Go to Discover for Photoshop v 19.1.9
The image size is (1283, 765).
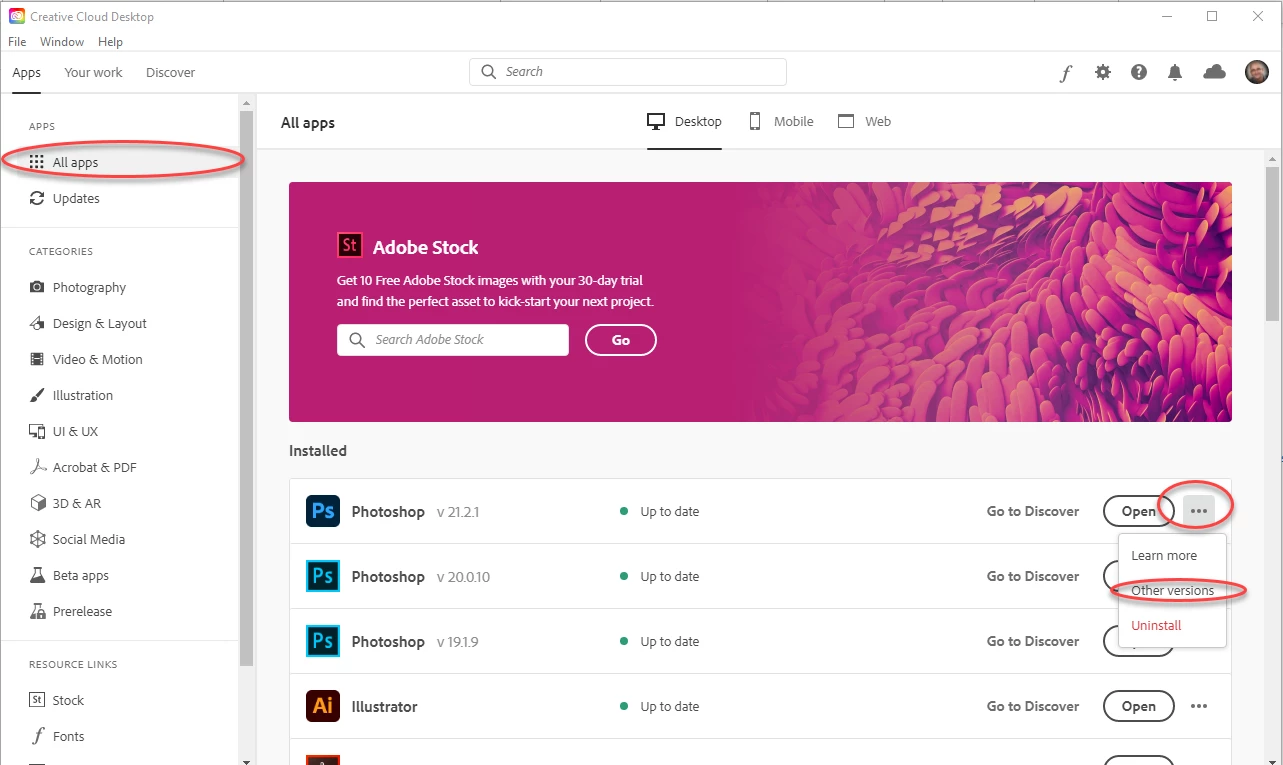pos(1033,641)
